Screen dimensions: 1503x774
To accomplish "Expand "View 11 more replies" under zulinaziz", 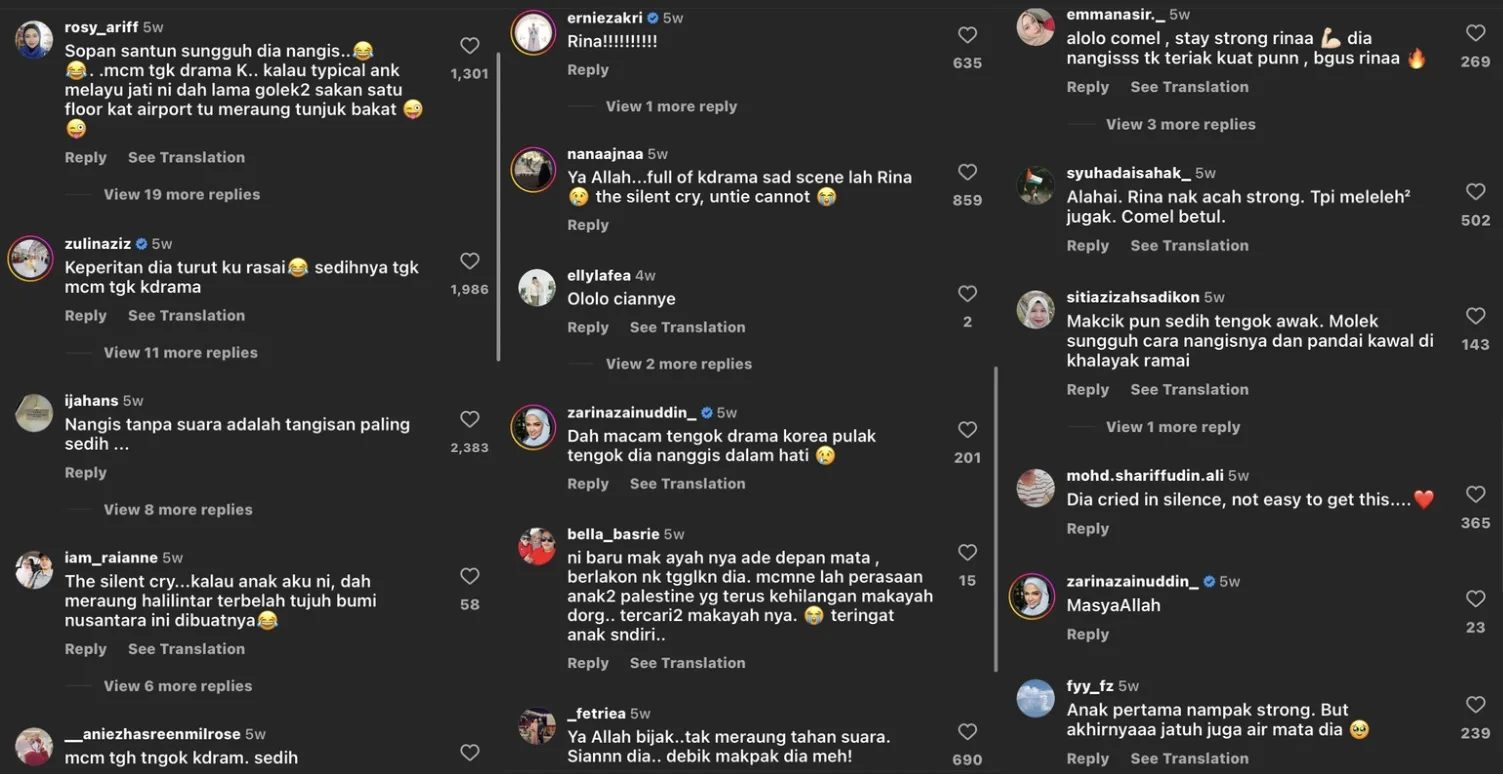I will pos(180,352).
